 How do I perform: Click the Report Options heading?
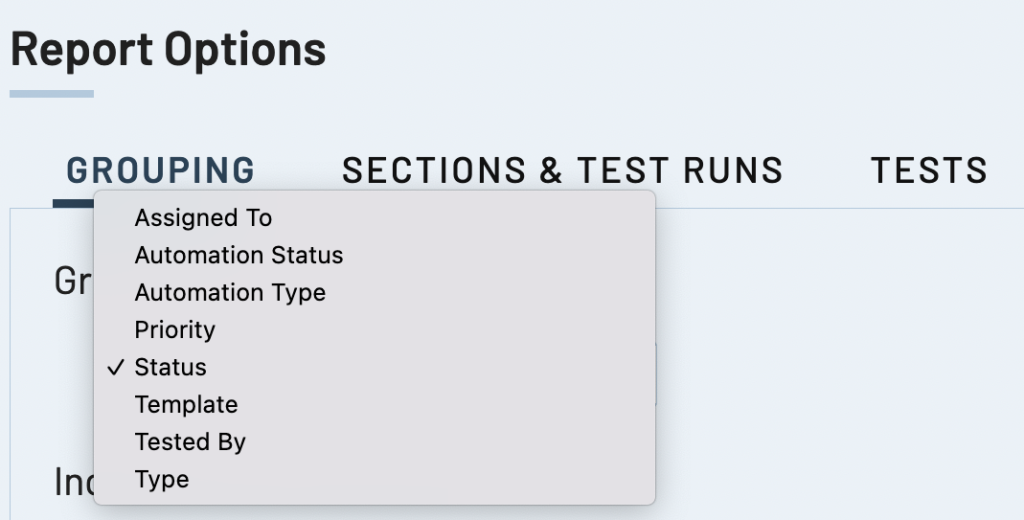[168, 49]
